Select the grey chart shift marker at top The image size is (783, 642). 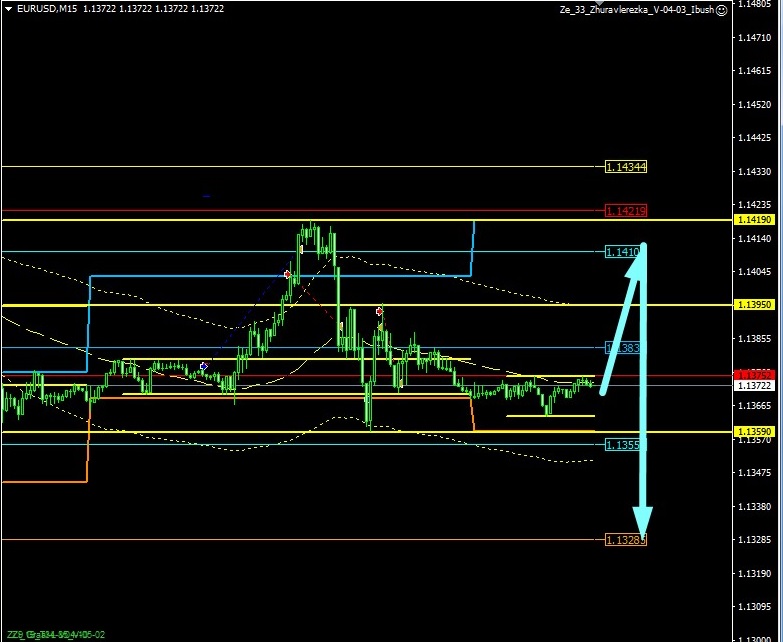[598, 2]
